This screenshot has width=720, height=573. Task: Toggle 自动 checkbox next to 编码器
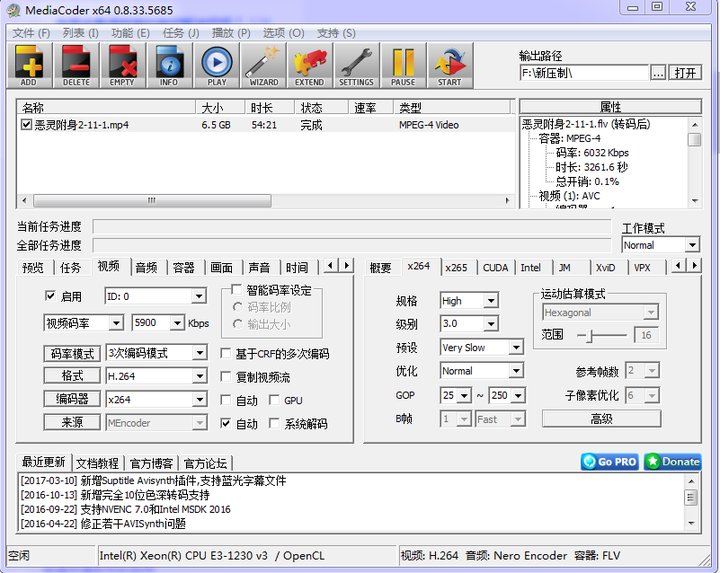coord(225,400)
